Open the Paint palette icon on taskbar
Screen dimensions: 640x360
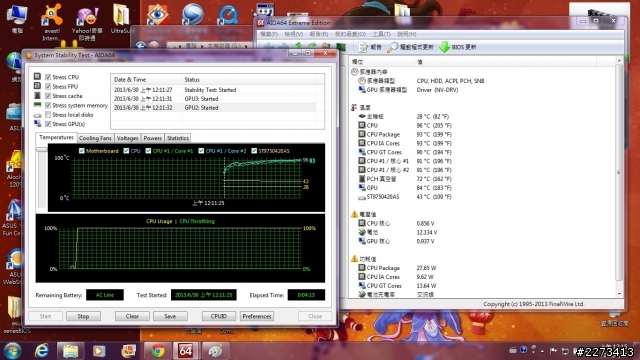tap(215, 351)
